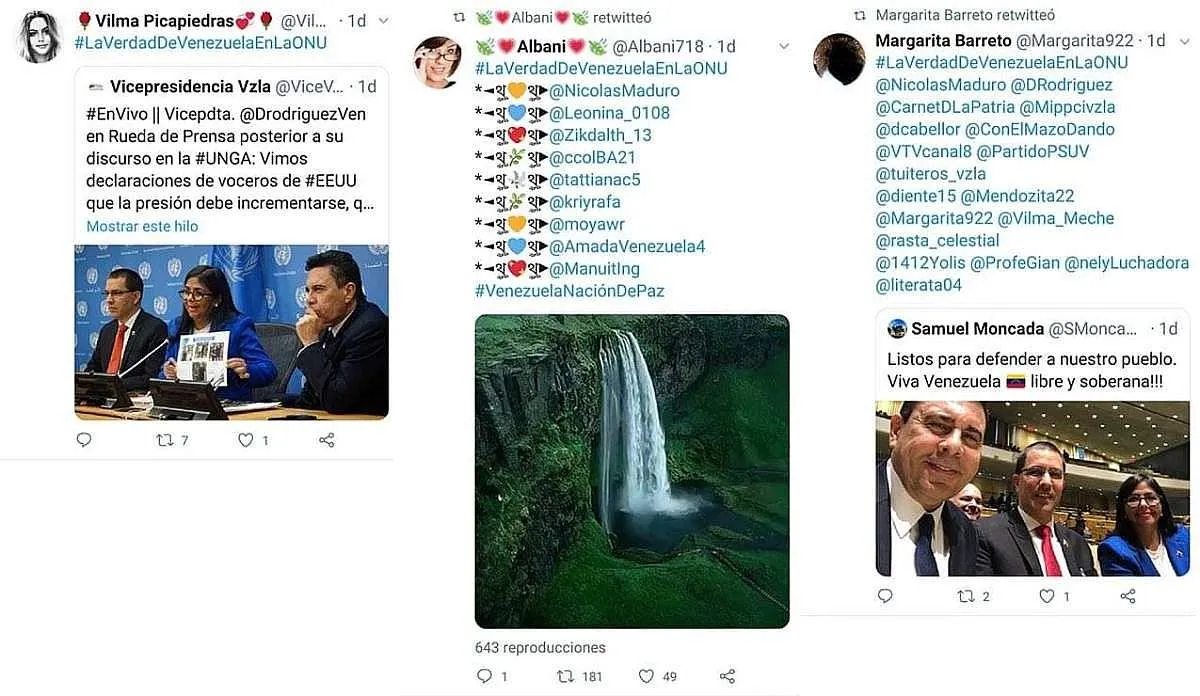Click "Mostrar este hilo" link
1200x696 pixels.
(x=142, y=226)
